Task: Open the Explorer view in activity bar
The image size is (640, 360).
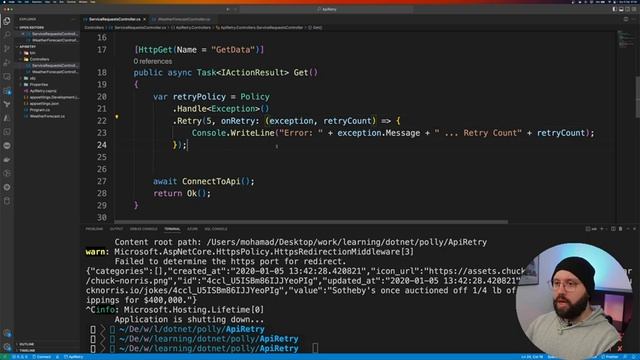Action: click(7, 21)
